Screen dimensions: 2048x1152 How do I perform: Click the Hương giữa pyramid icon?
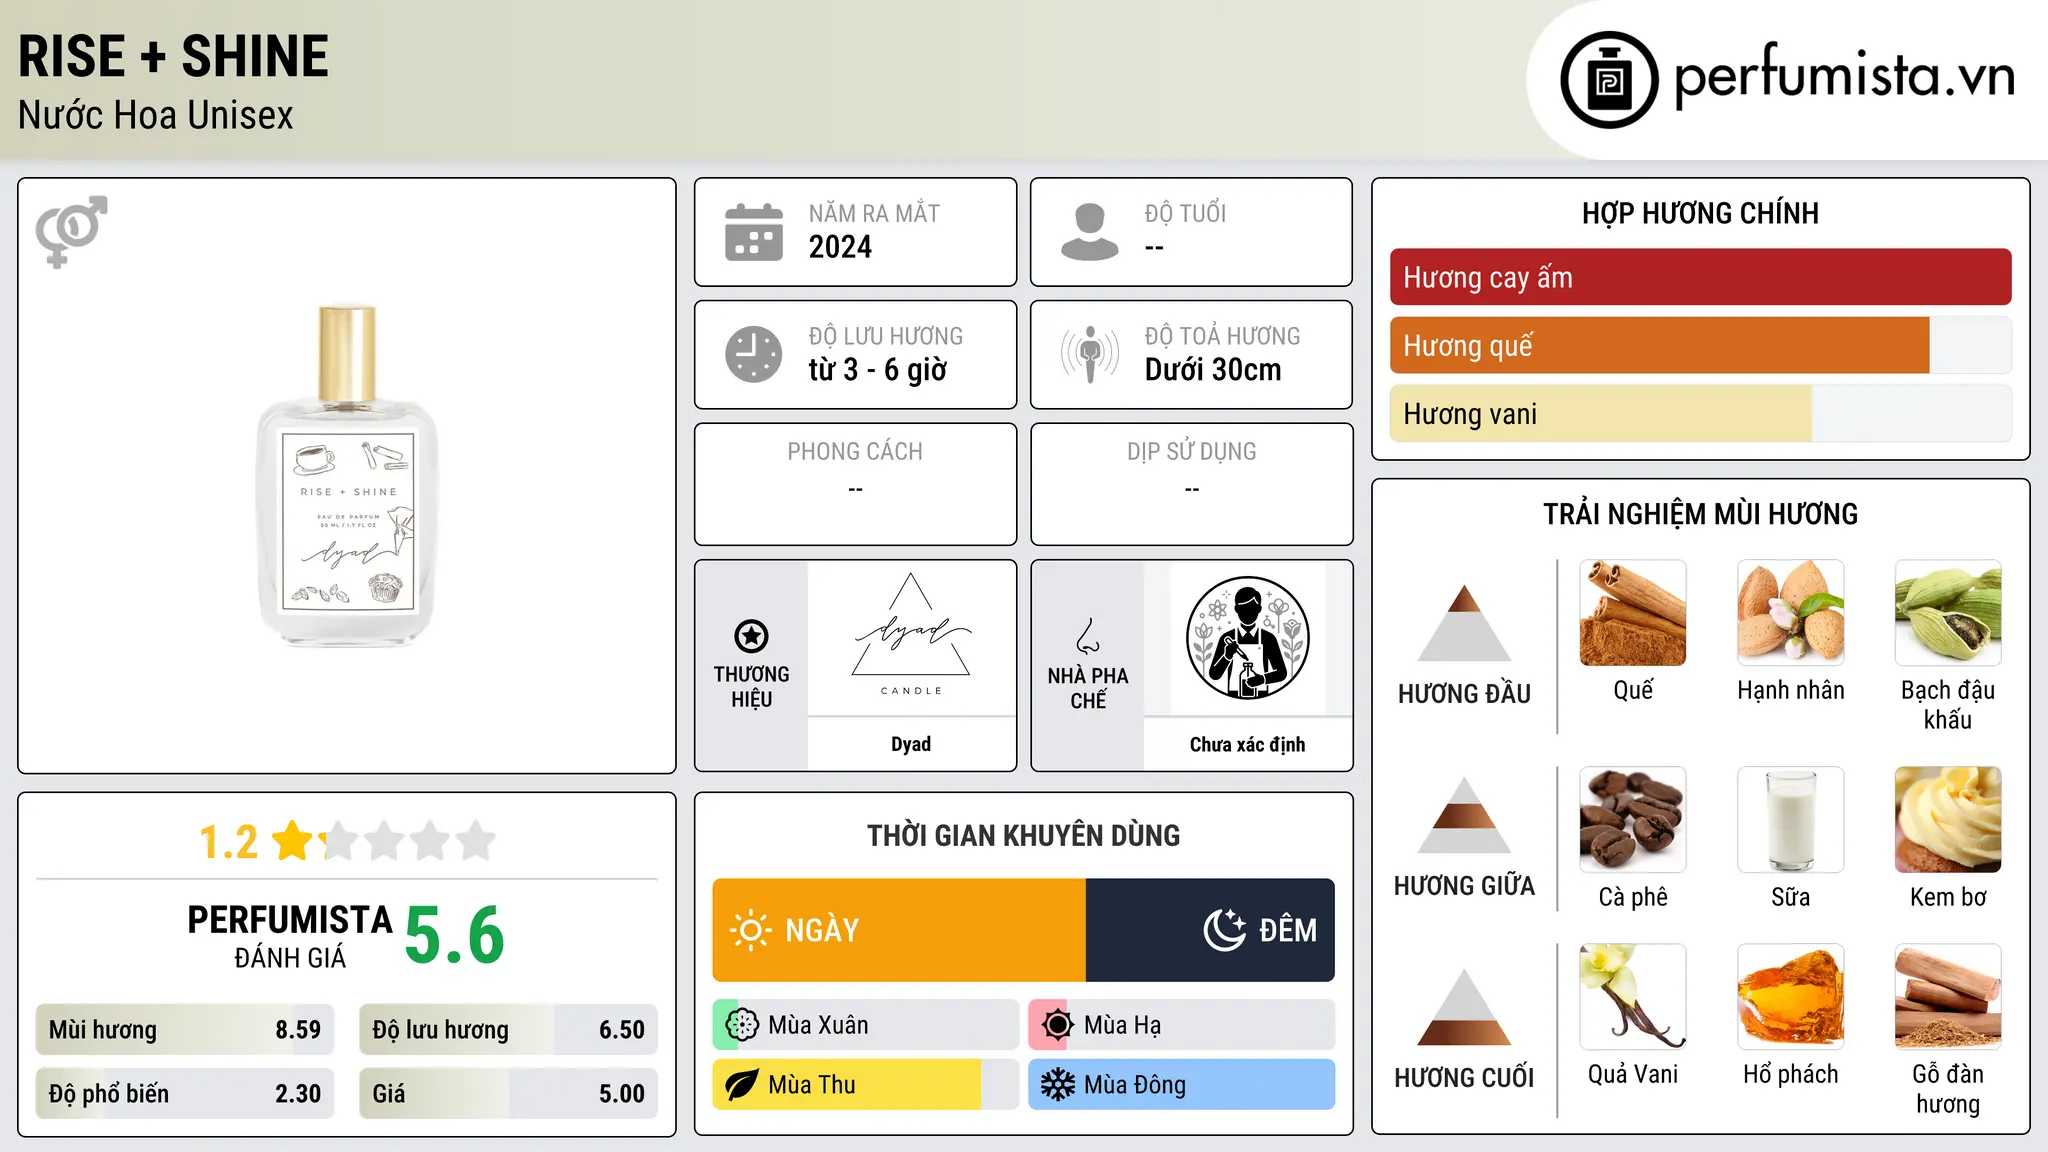click(1464, 816)
